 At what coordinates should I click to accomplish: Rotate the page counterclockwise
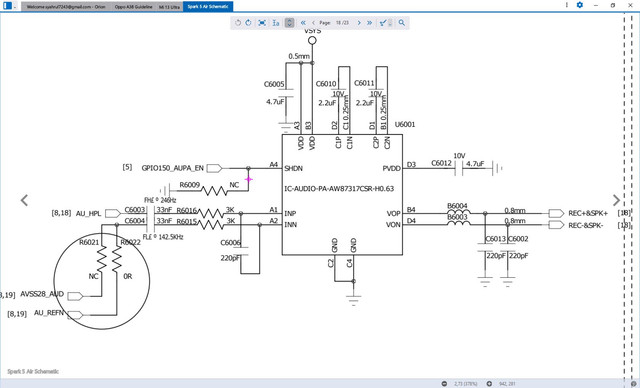[x=238, y=23]
